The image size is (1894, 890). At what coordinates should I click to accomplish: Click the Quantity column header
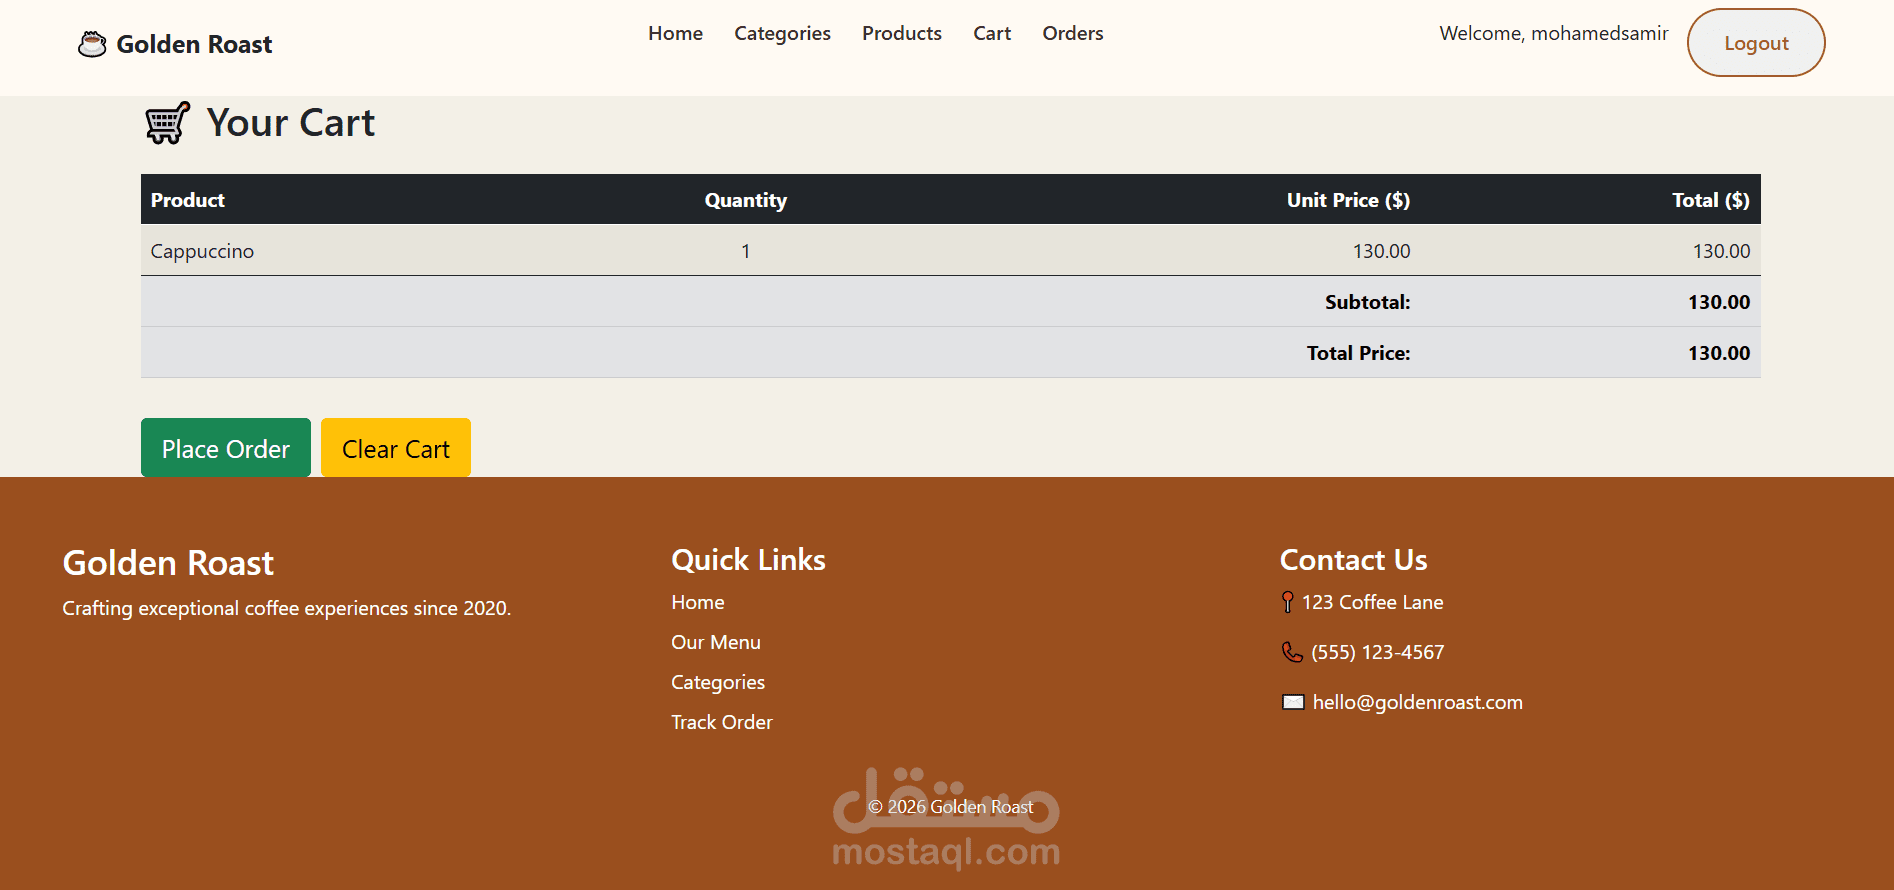[746, 200]
